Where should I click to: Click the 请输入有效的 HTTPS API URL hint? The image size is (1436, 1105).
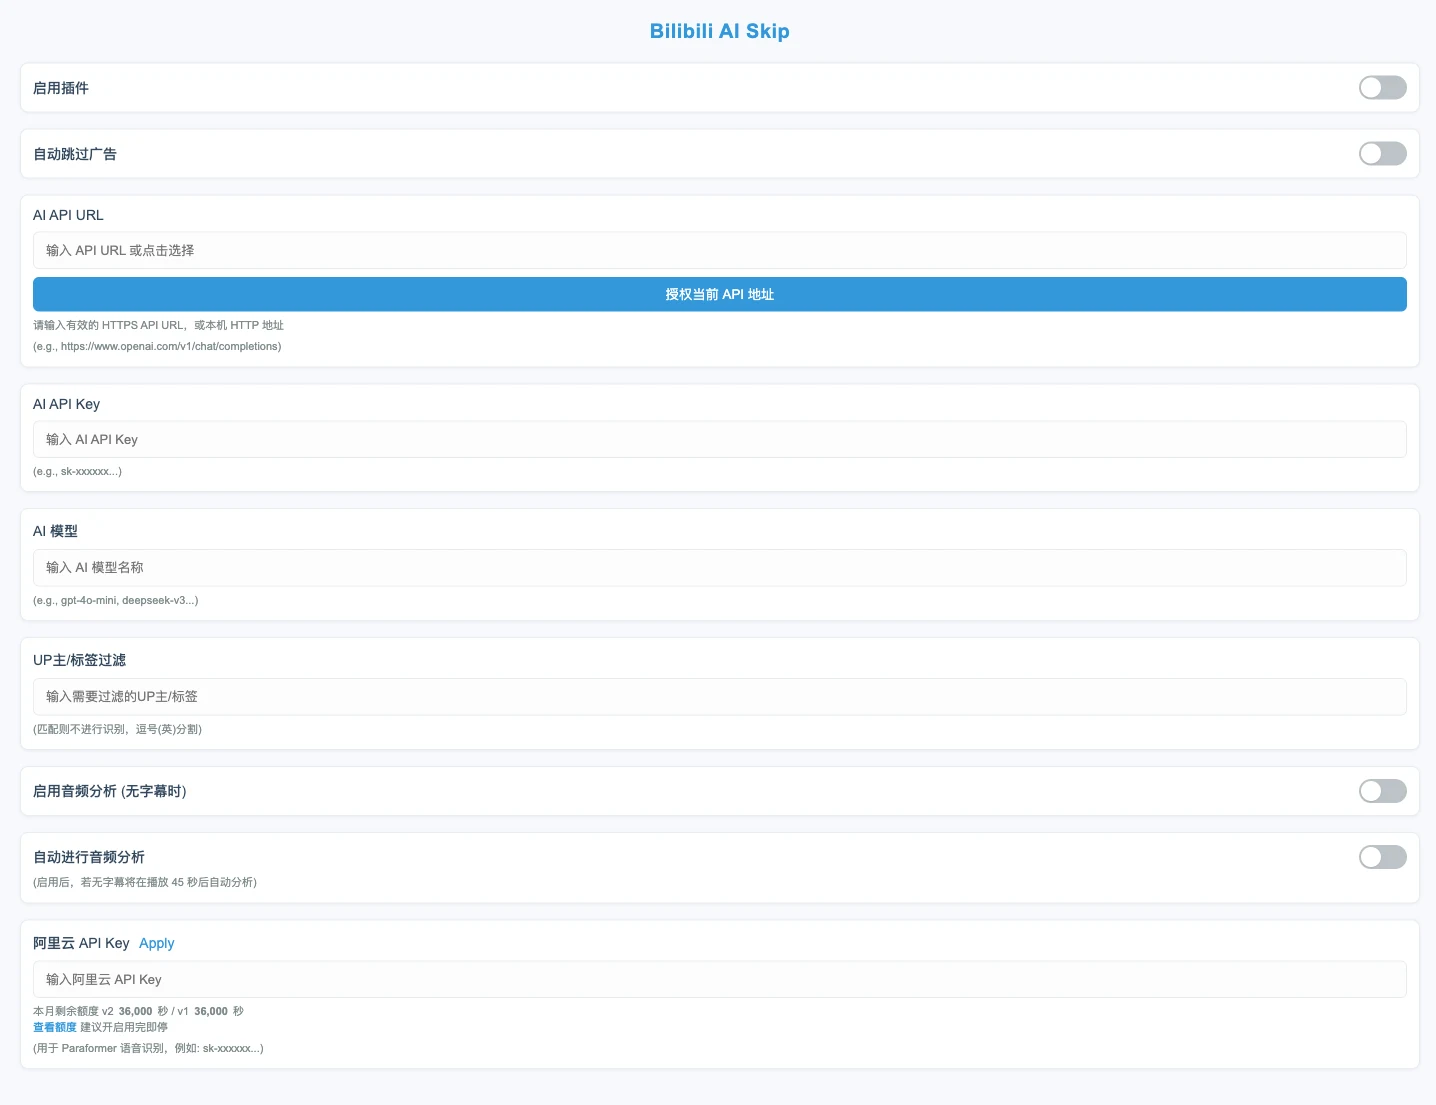[x=158, y=325]
